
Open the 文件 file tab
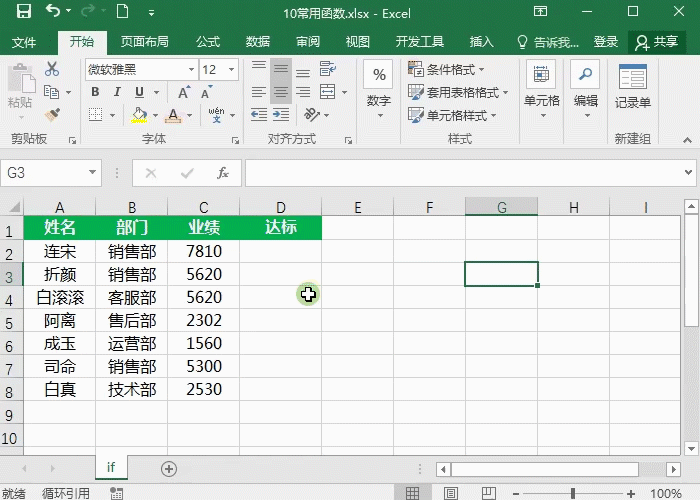(24, 42)
